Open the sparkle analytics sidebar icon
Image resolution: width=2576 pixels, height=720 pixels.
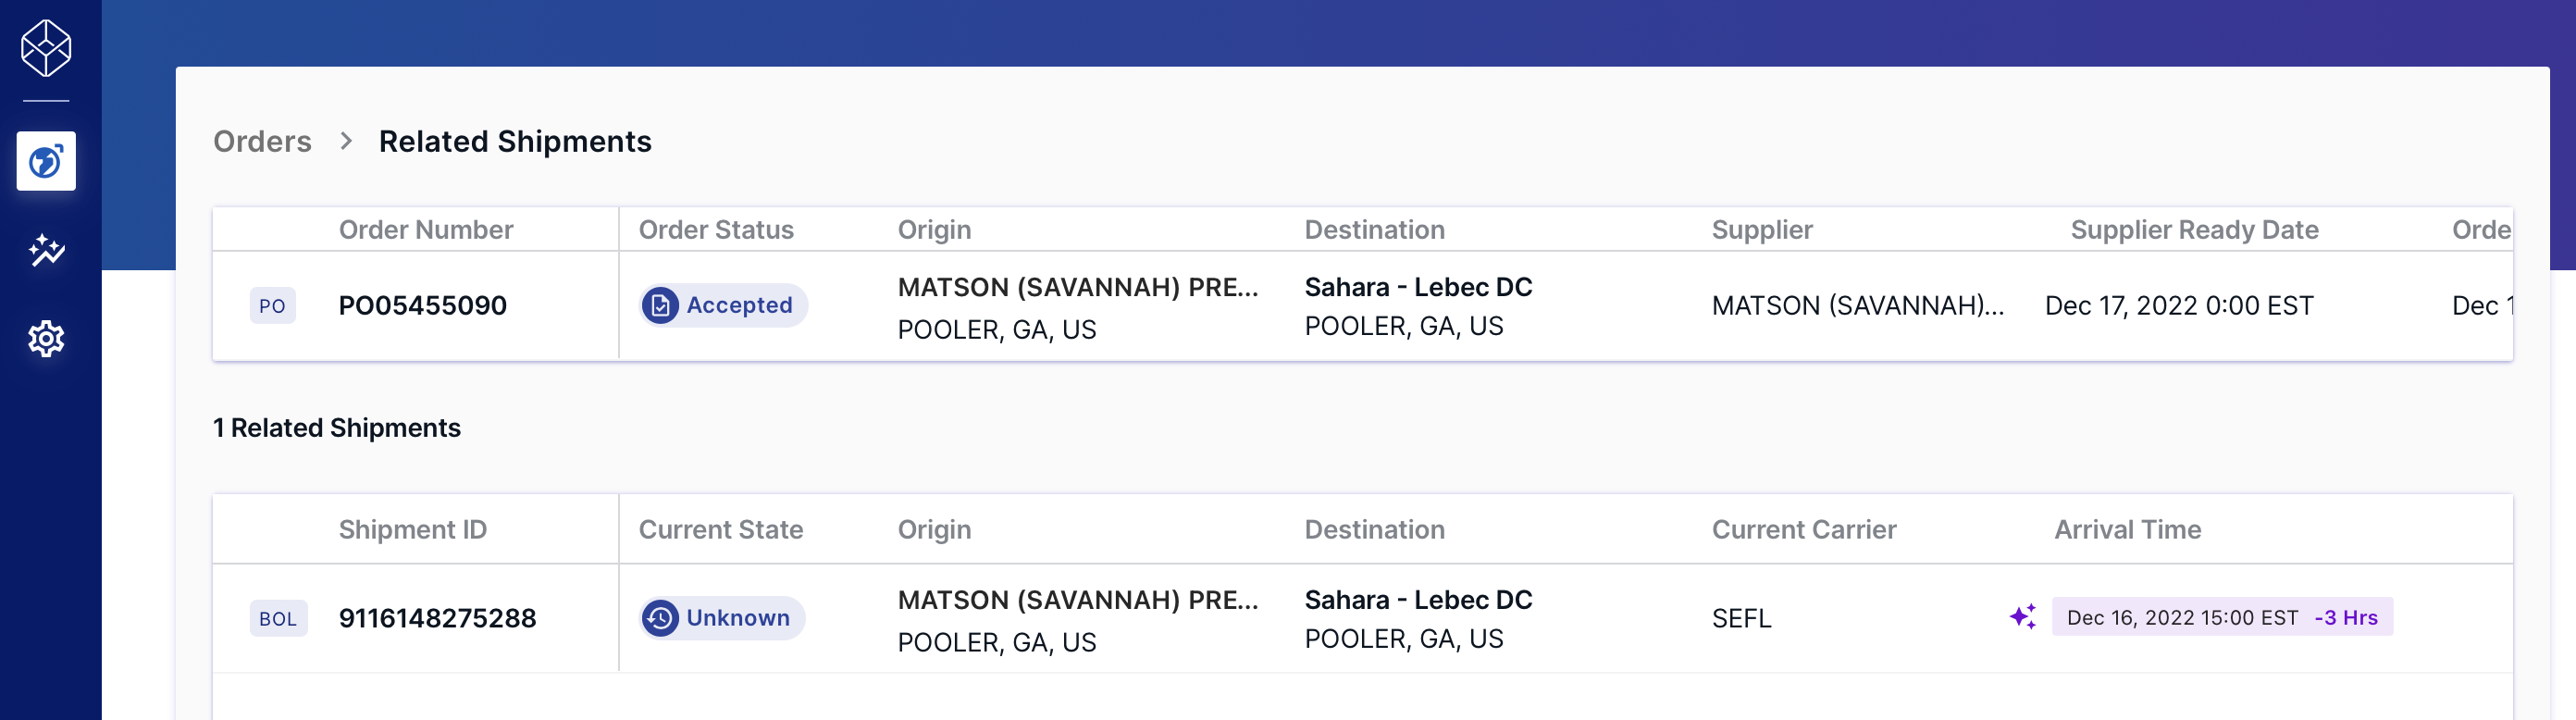coord(46,250)
